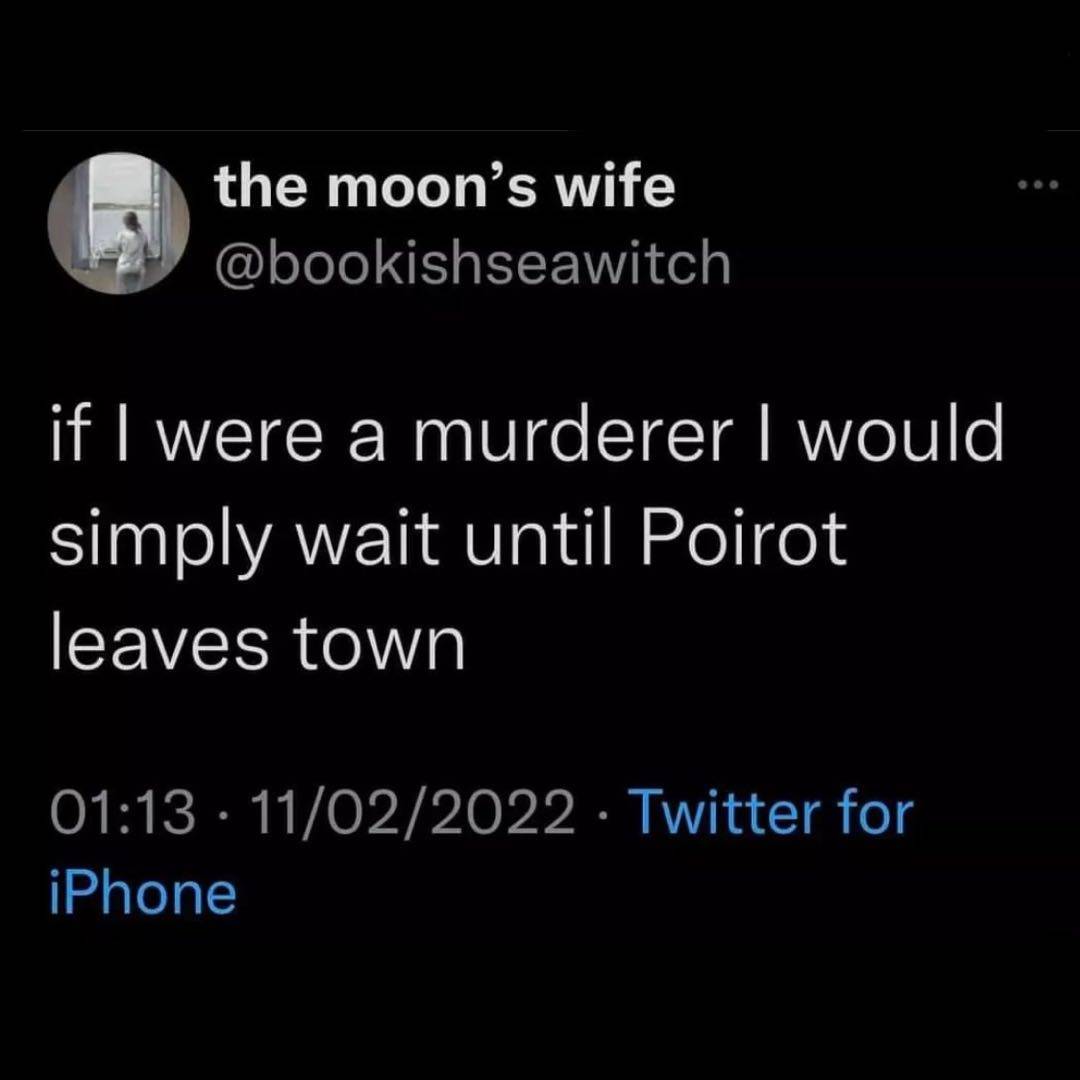The height and width of the screenshot is (1080, 1080).
Task: Click the display name 'the moon's wife'
Action: pos(442,185)
